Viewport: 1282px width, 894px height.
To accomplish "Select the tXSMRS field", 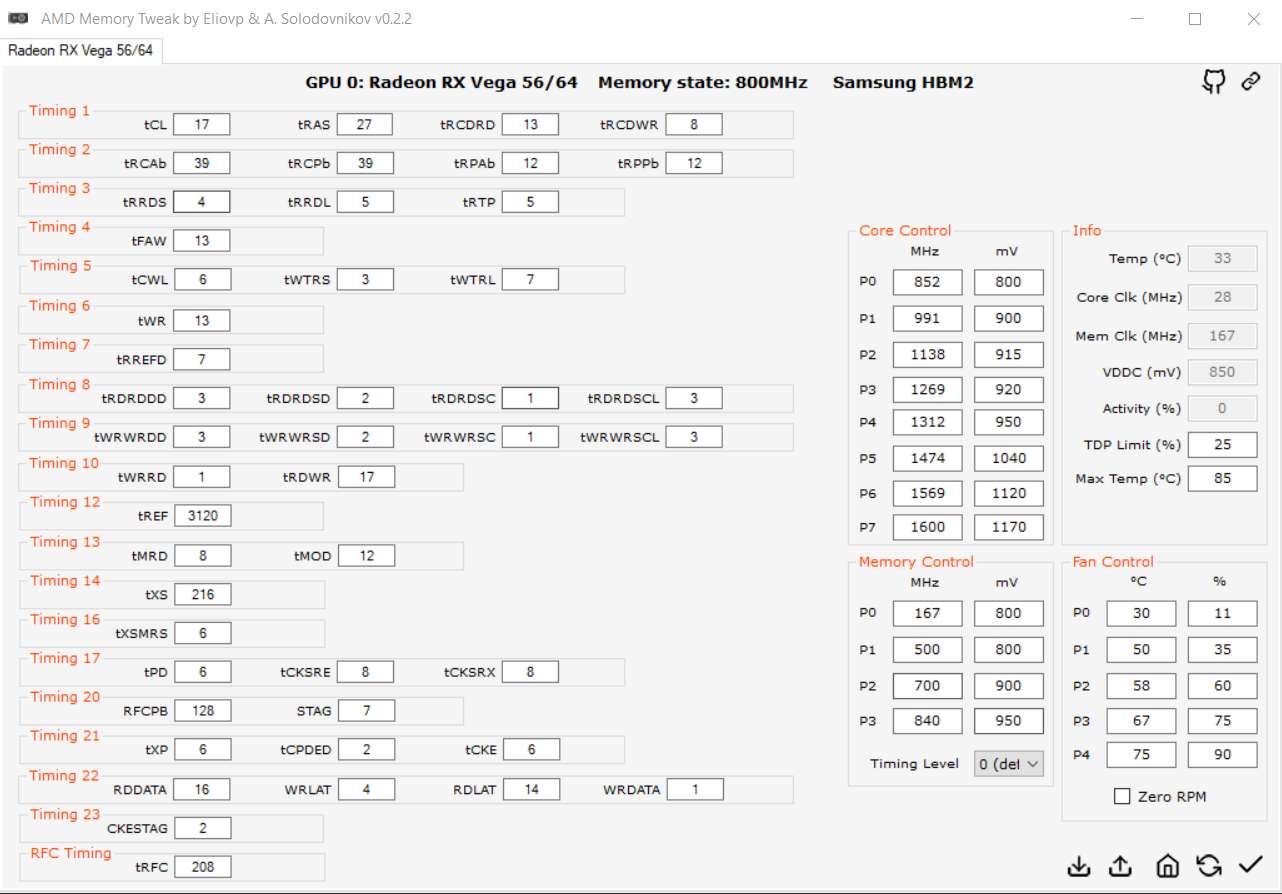I will (x=202, y=633).
